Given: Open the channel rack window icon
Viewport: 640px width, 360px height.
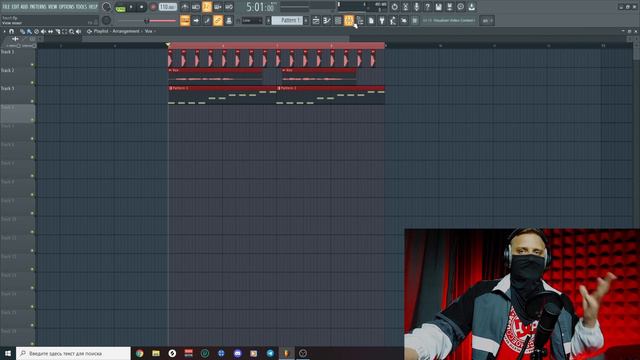Looking at the screenshot, I should (338, 20).
